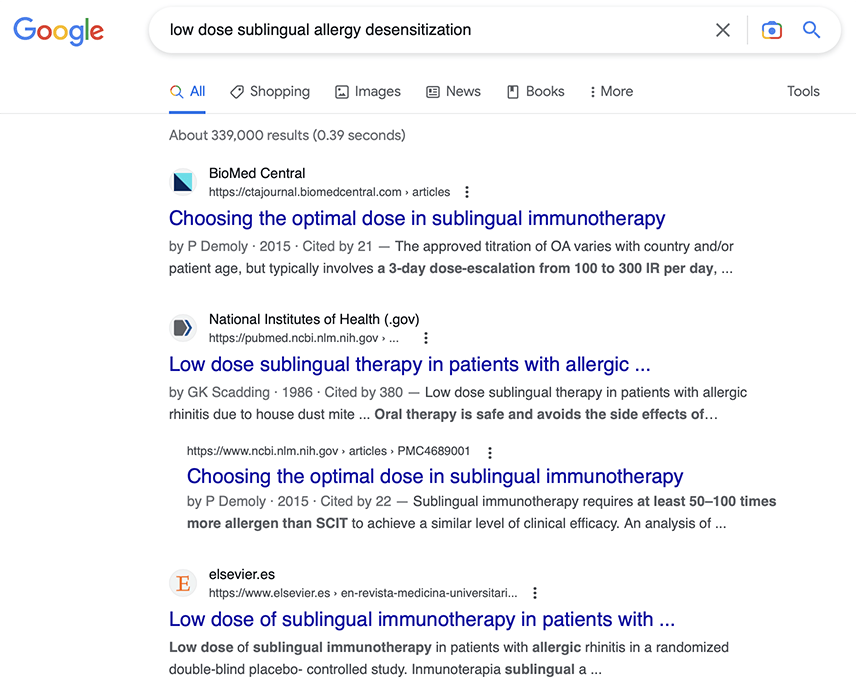
Task: Open the Tools search options
Action: (803, 92)
